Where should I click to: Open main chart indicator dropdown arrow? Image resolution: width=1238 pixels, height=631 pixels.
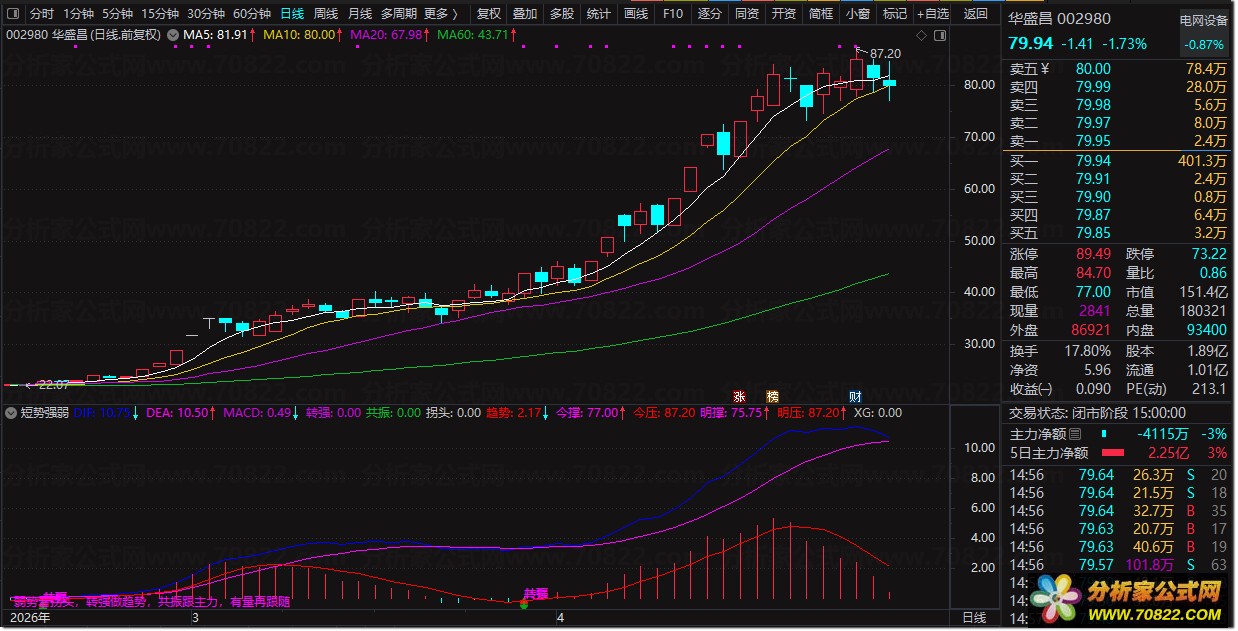coord(174,35)
